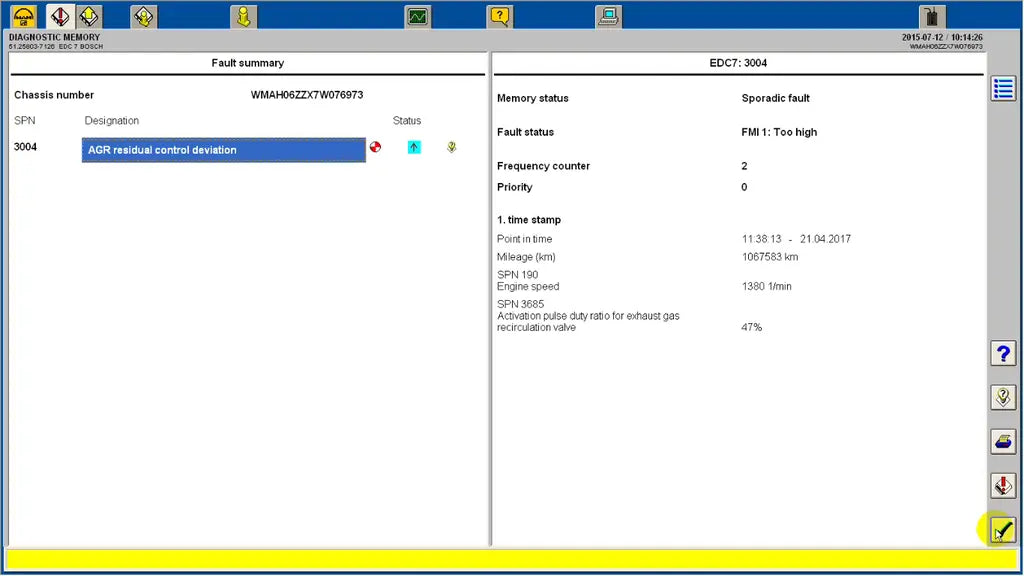This screenshot has height=576, width=1024.
Task: Open the green measurement graph icon
Action: click(417, 16)
